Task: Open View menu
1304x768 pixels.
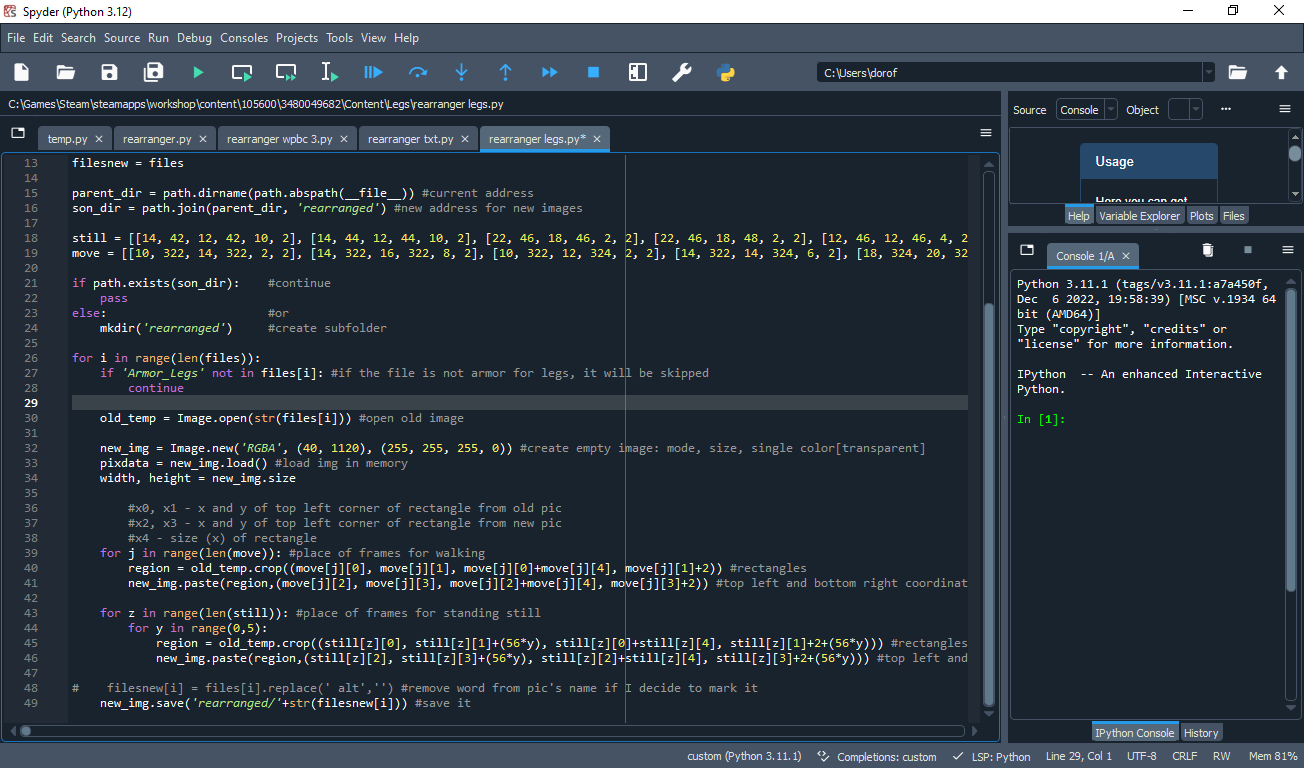Action: 374,38
